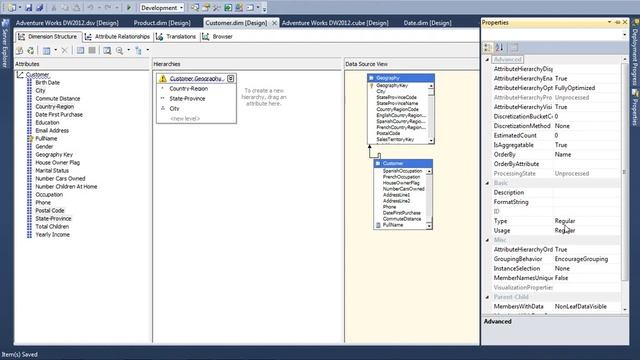The height and width of the screenshot is (360, 640).
Task: Click the Arrange tables icon
Action: tap(138, 51)
